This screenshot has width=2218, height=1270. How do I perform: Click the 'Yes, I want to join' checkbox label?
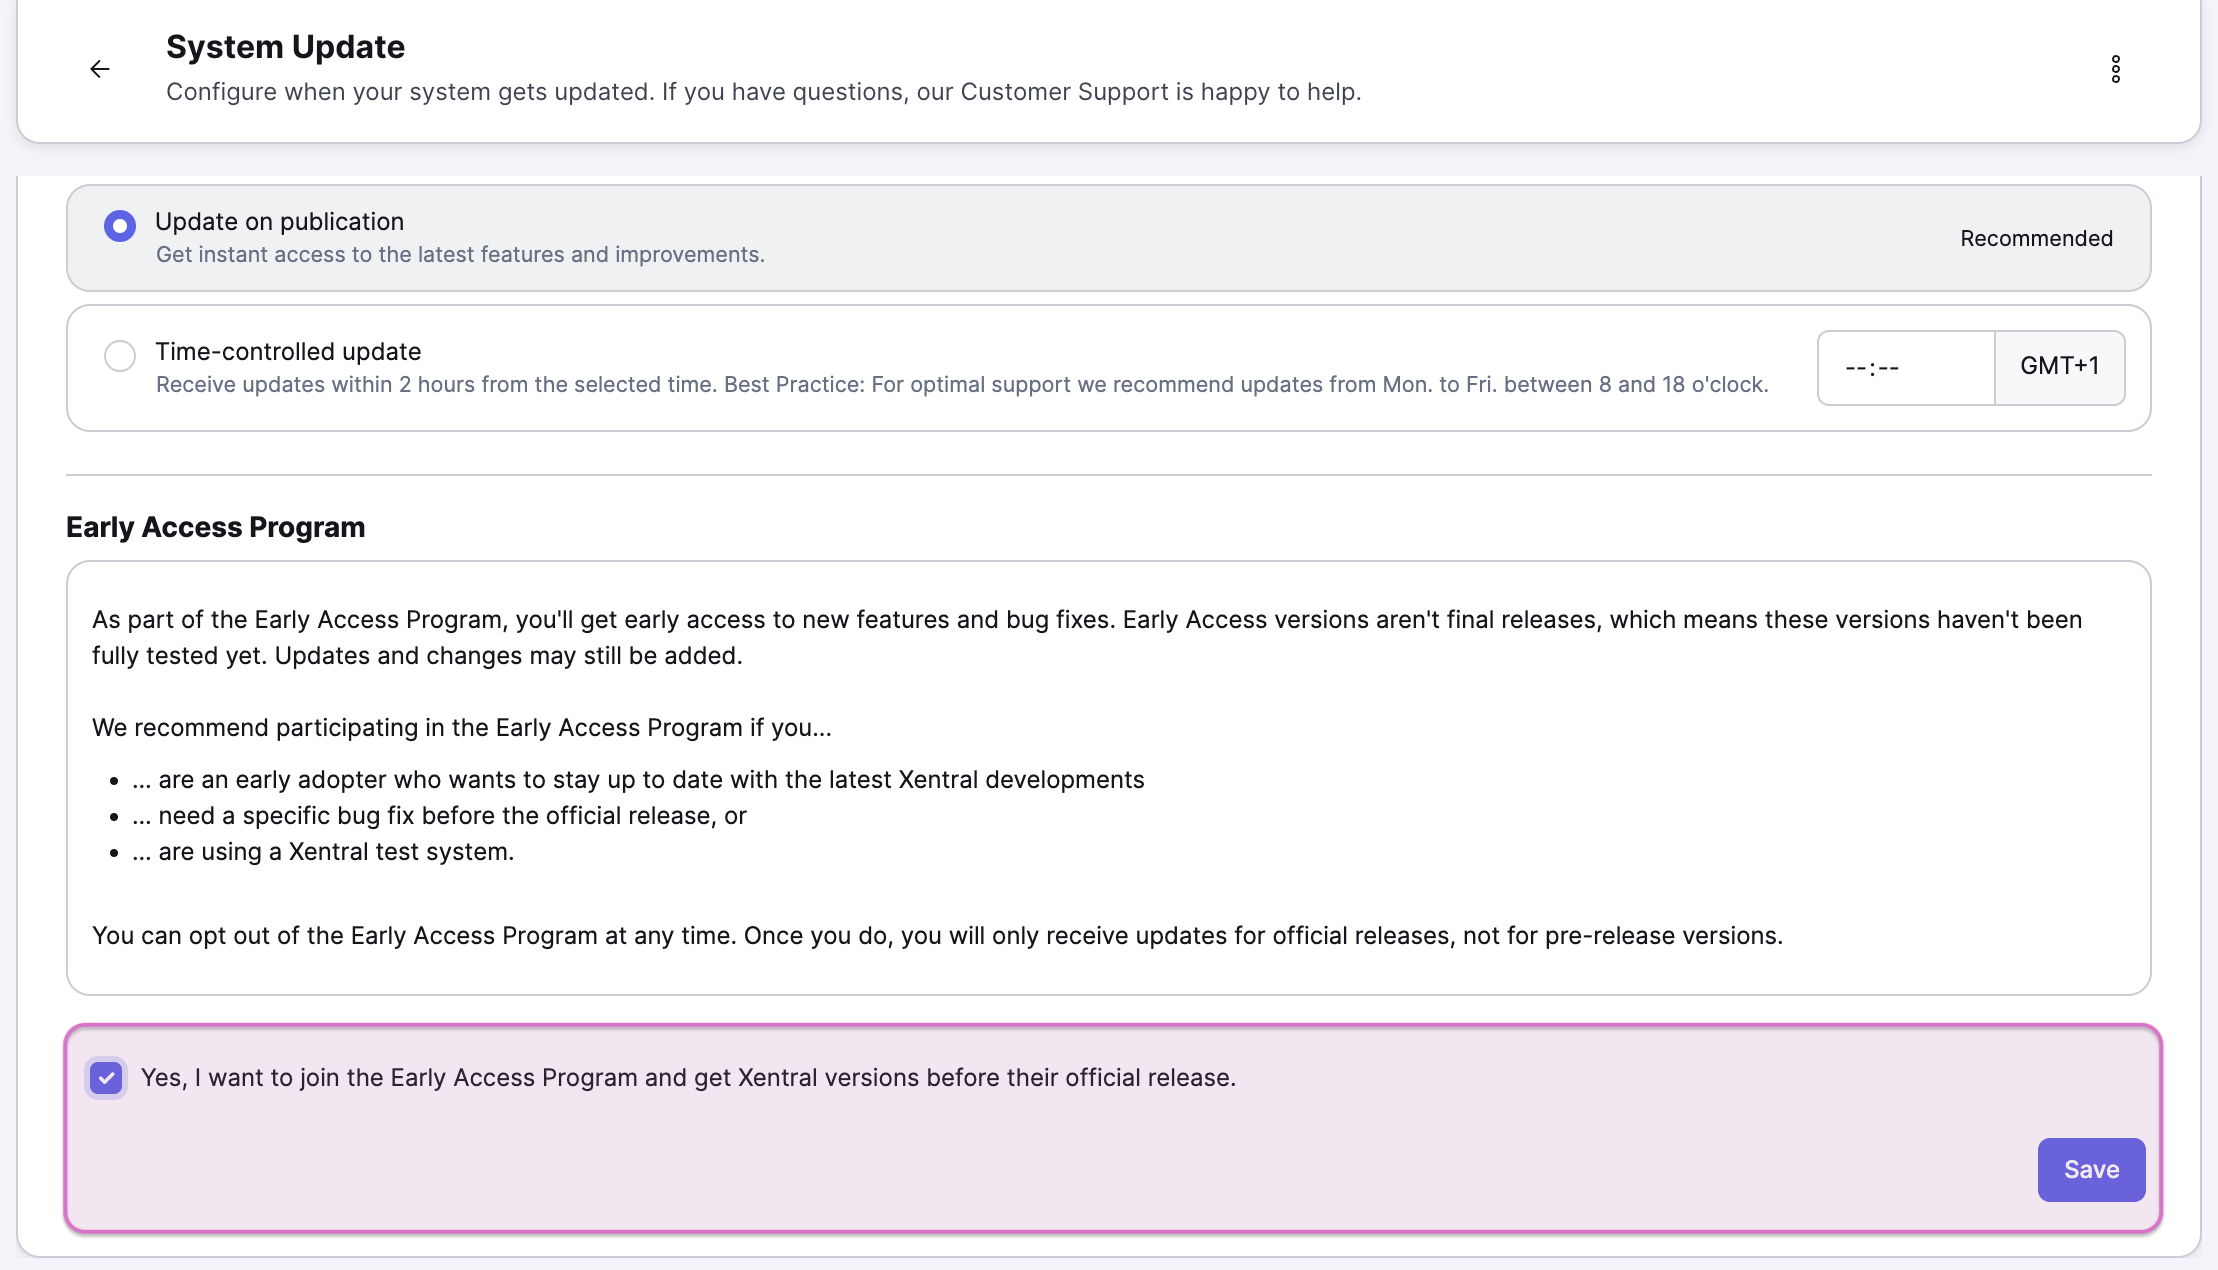tap(688, 1078)
